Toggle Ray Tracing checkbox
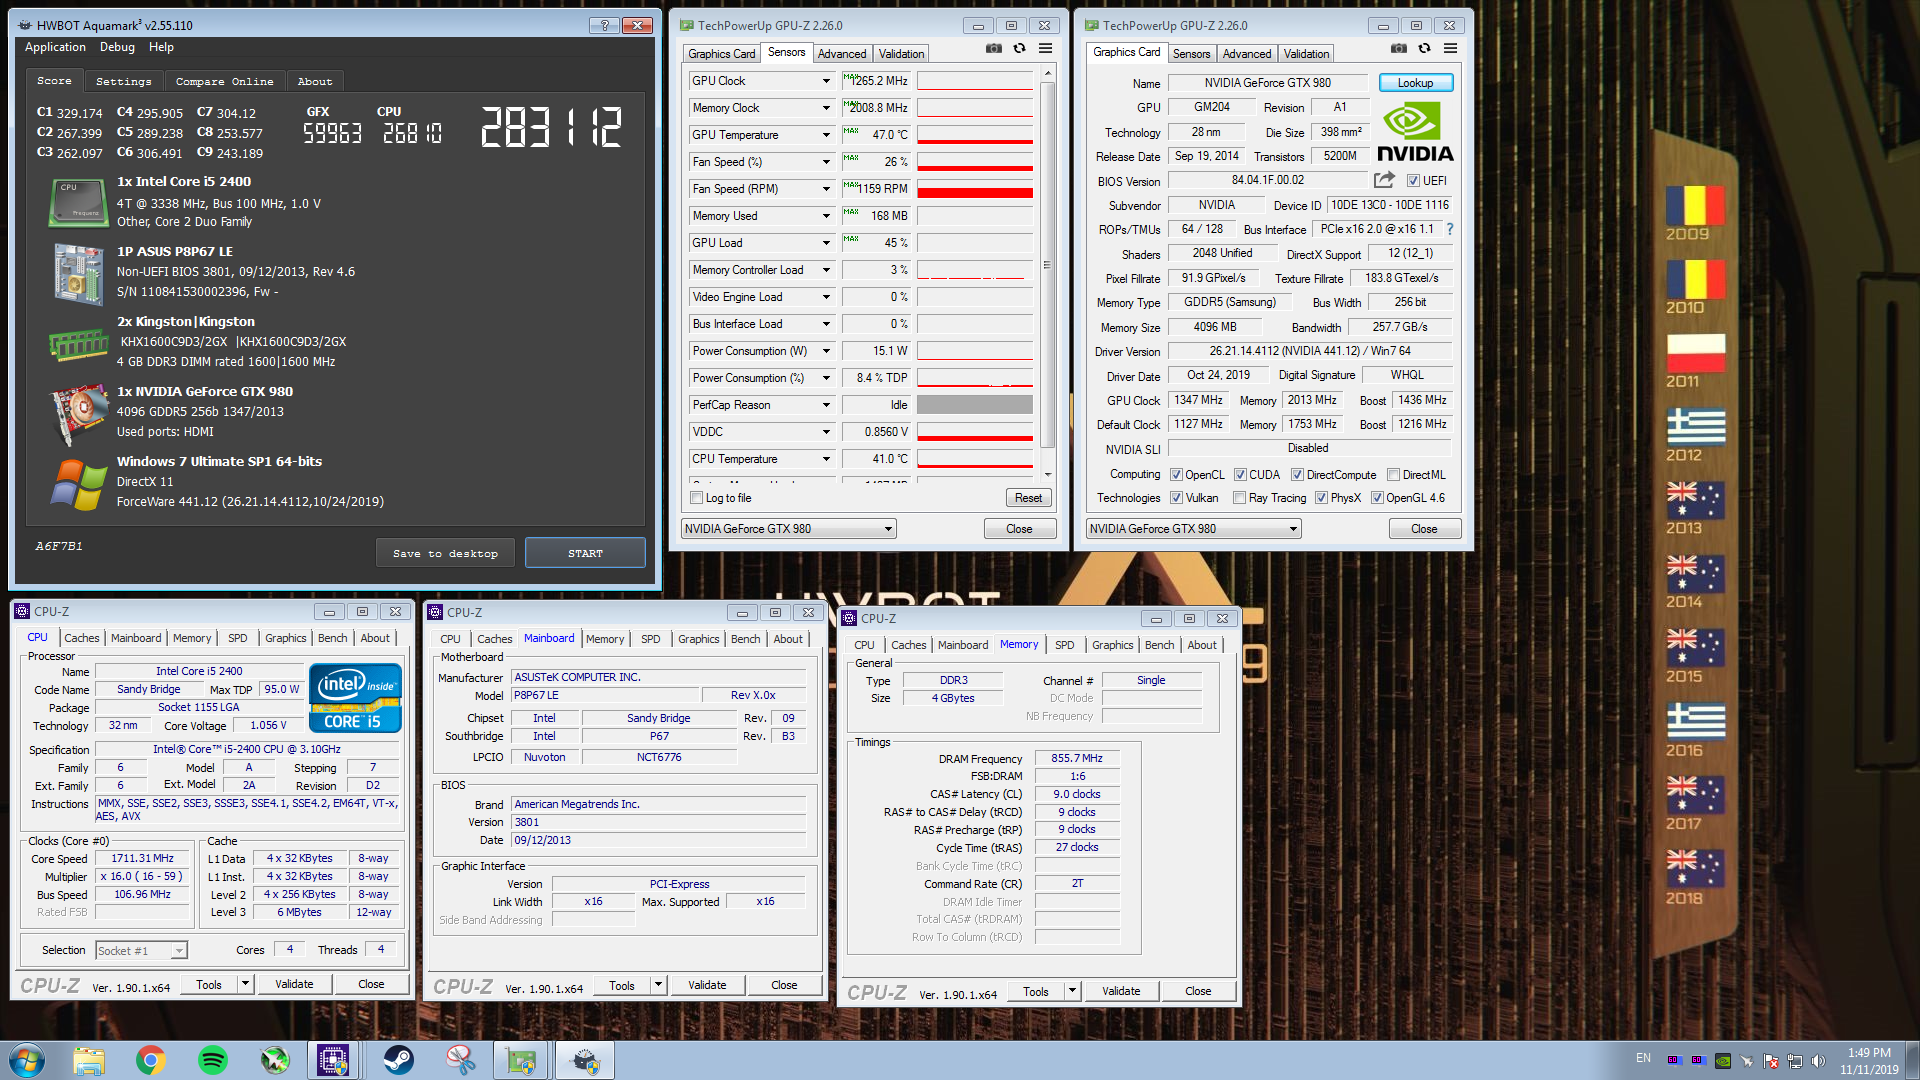Image resolution: width=1920 pixels, height=1080 pixels. (x=1240, y=498)
